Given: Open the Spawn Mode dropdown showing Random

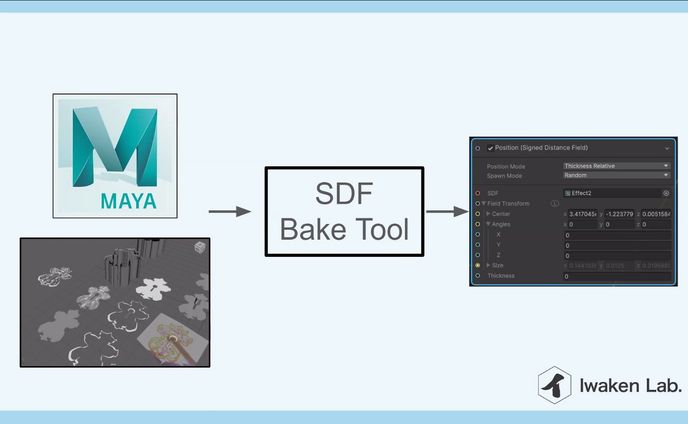Looking at the screenshot, I should click(x=616, y=175).
